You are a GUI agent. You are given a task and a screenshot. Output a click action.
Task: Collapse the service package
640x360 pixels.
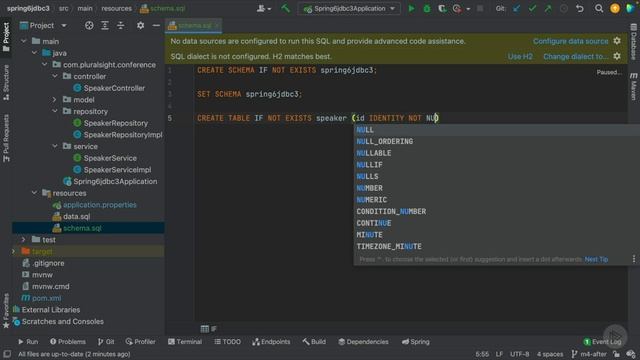(x=55, y=146)
